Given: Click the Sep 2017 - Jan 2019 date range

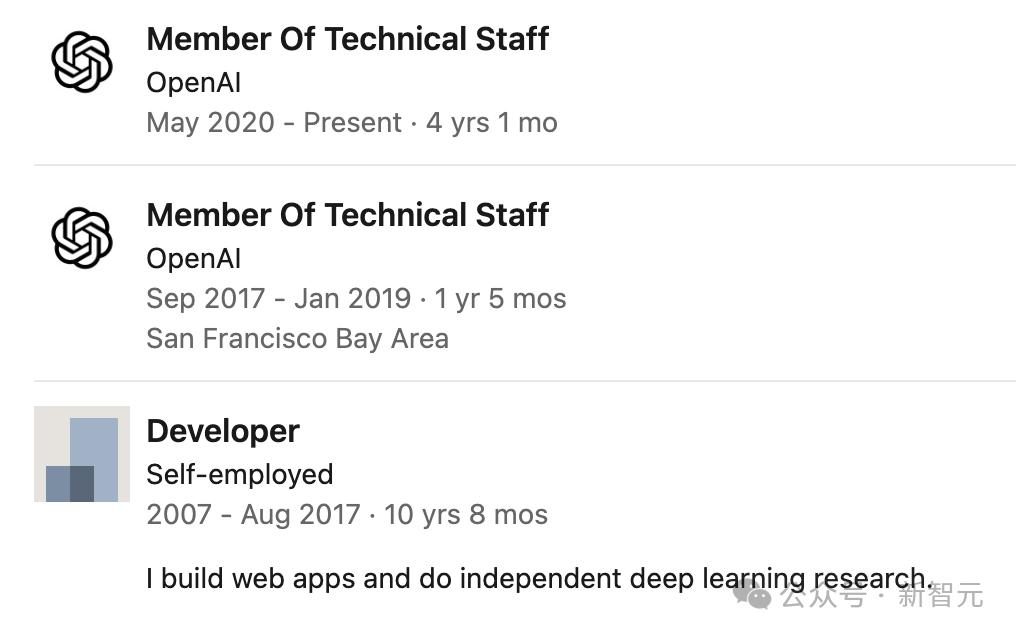Looking at the screenshot, I should pos(279,299).
